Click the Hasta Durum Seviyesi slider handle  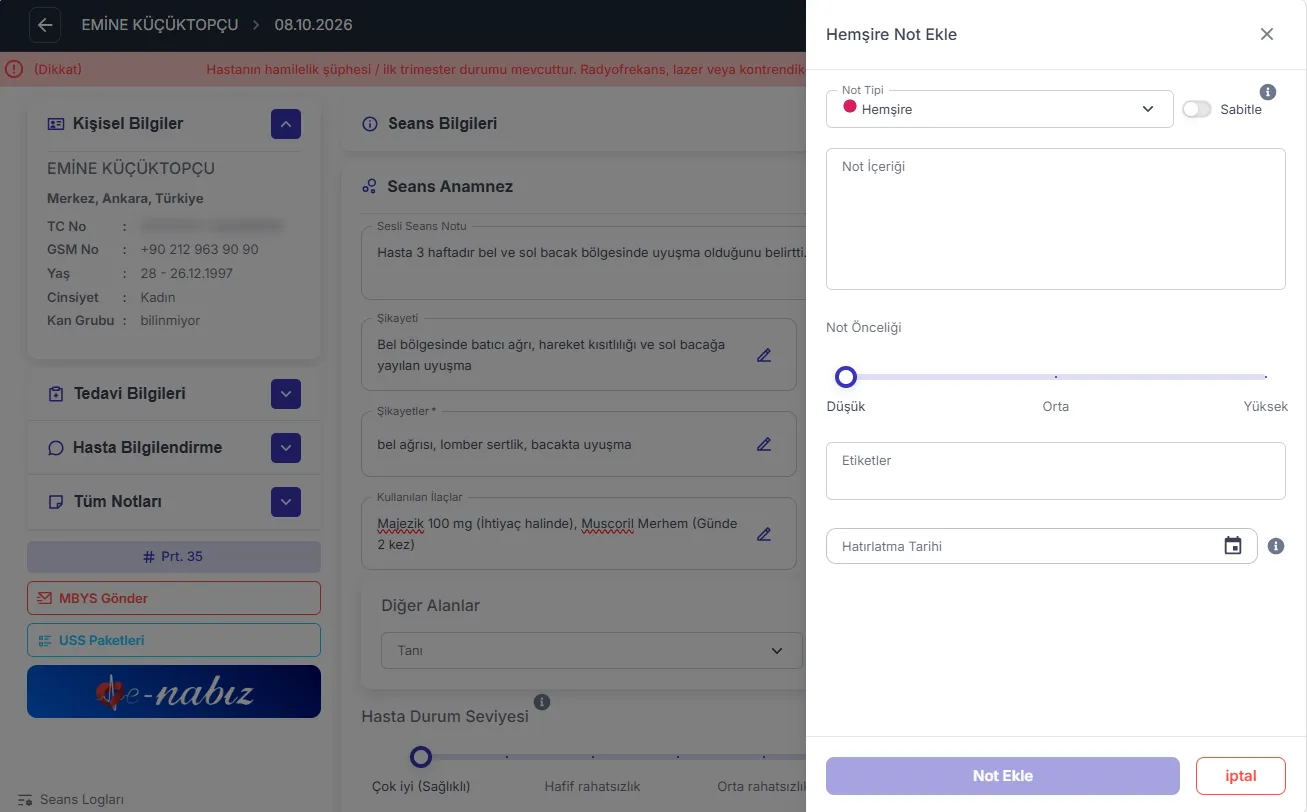[x=421, y=757]
